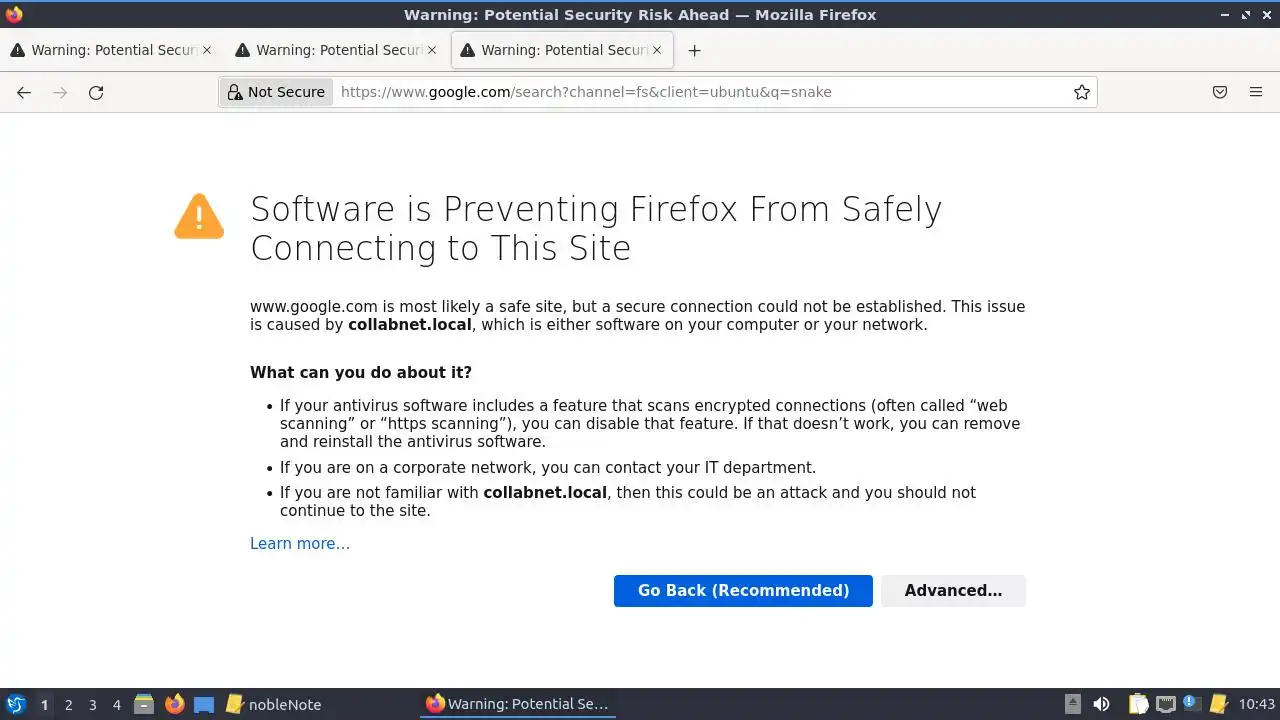Click Go Back (Recommended) button
Viewport: 1280px width, 720px height.
(x=743, y=590)
